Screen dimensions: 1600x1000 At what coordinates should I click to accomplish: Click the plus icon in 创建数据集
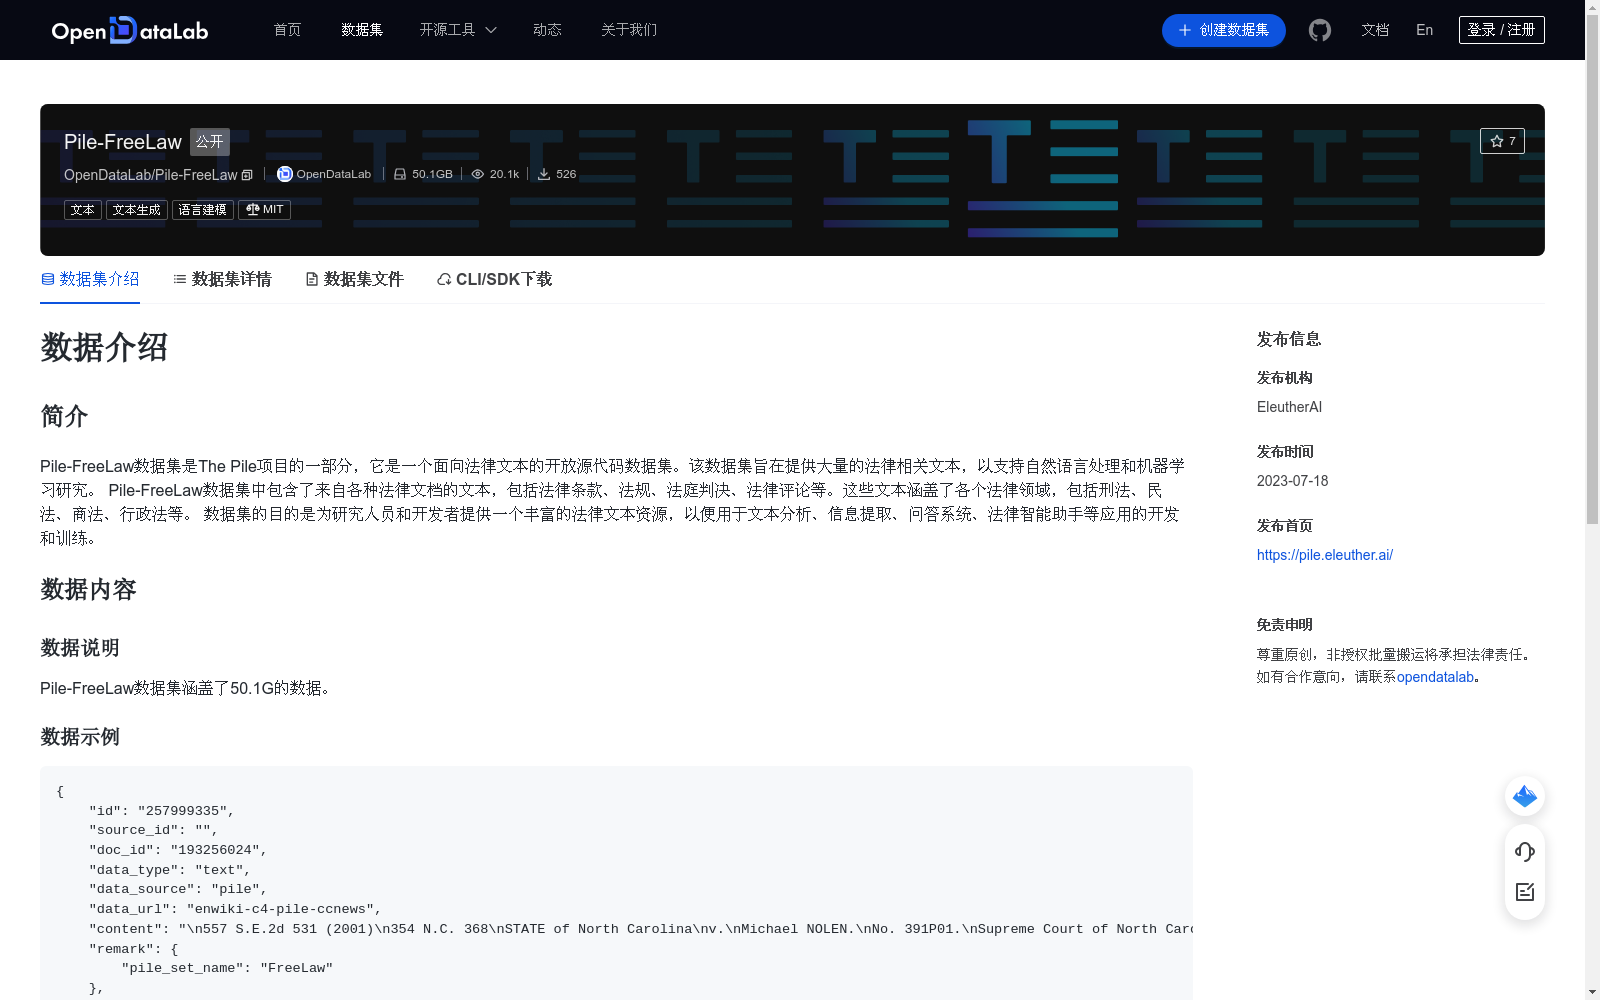click(x=1185, y=30)
